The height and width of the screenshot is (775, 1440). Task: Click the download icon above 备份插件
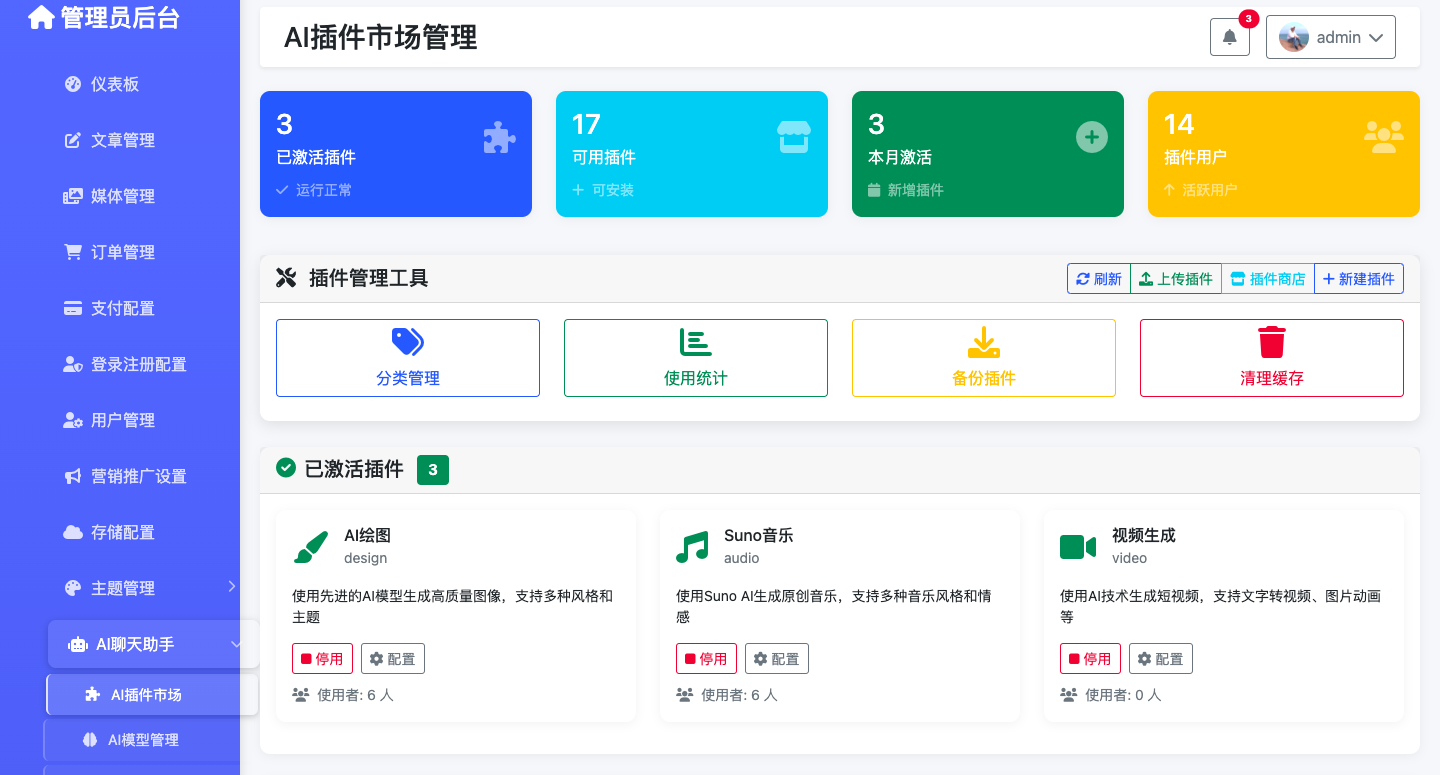[x=984, y=342]
